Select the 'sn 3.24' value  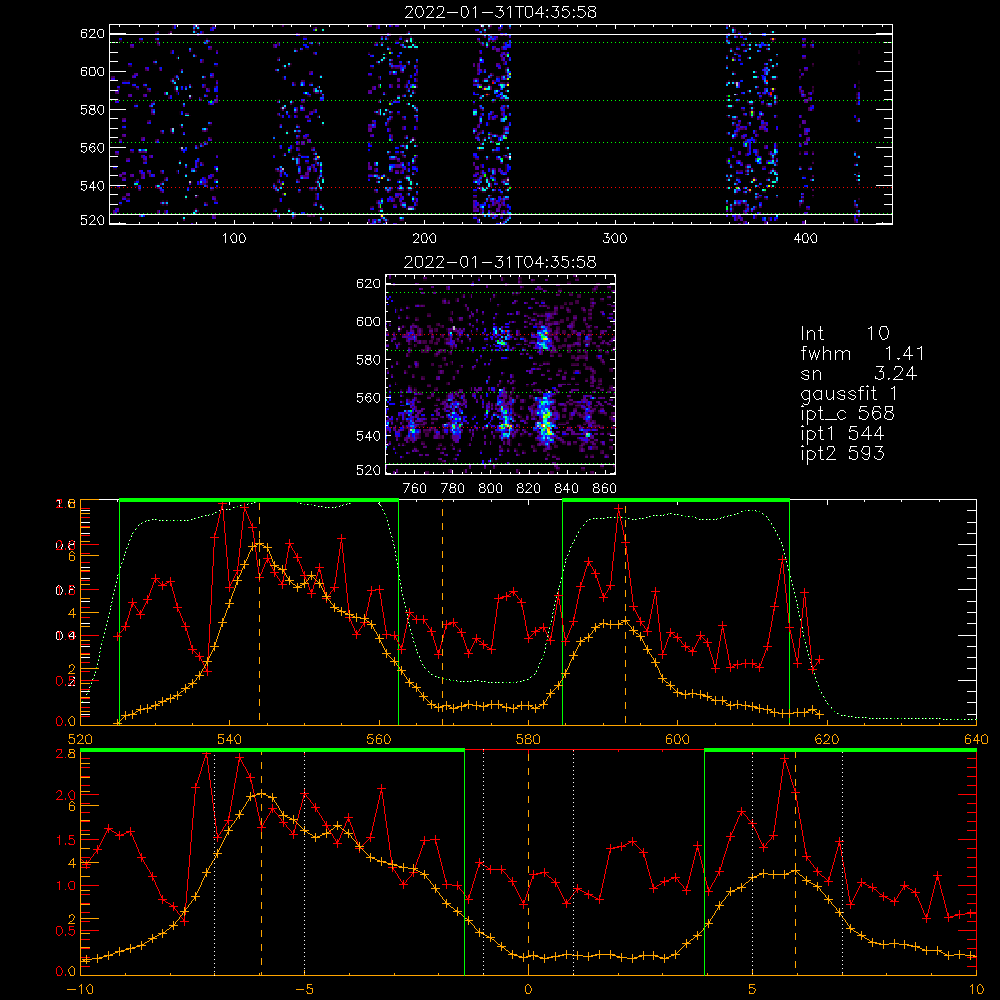click(858, 373)
